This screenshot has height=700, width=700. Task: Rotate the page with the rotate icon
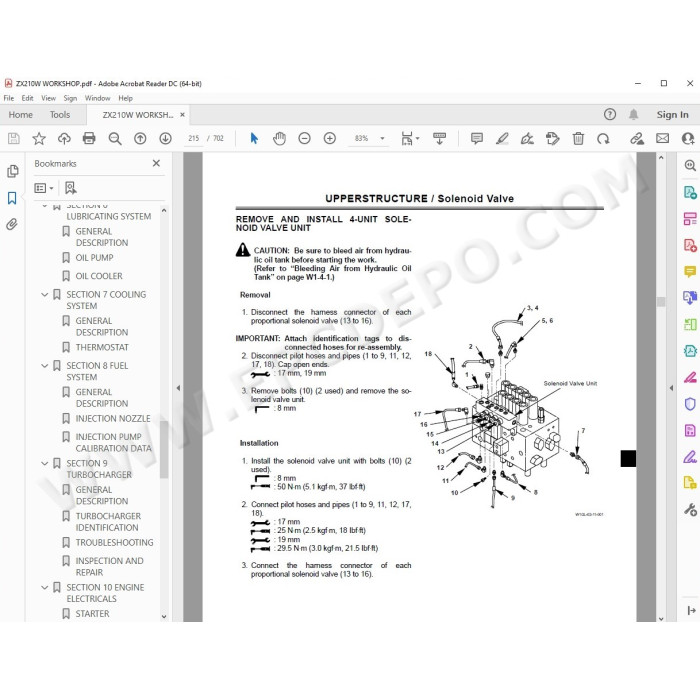click(603, 138)
